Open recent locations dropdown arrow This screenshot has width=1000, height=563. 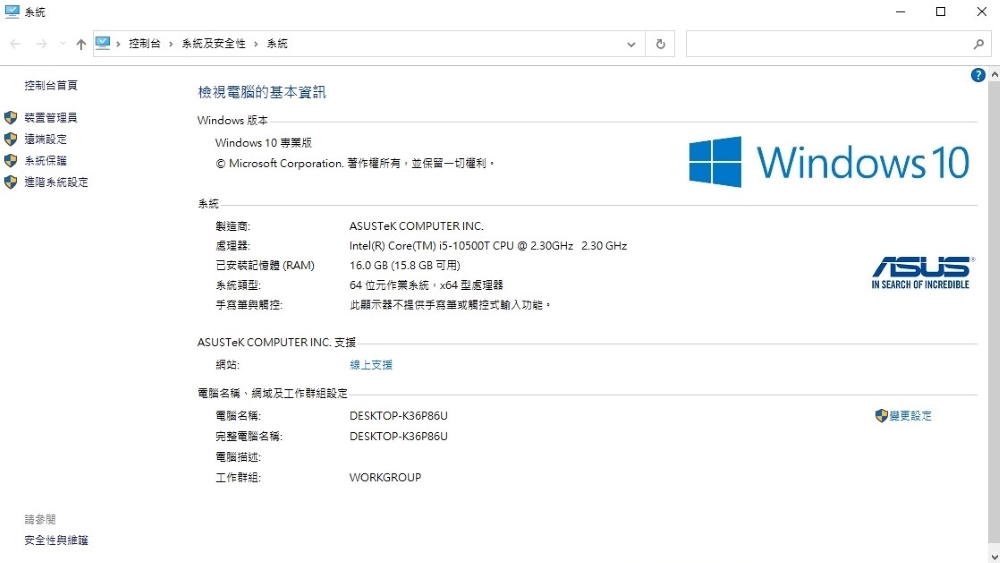[62, 44]
